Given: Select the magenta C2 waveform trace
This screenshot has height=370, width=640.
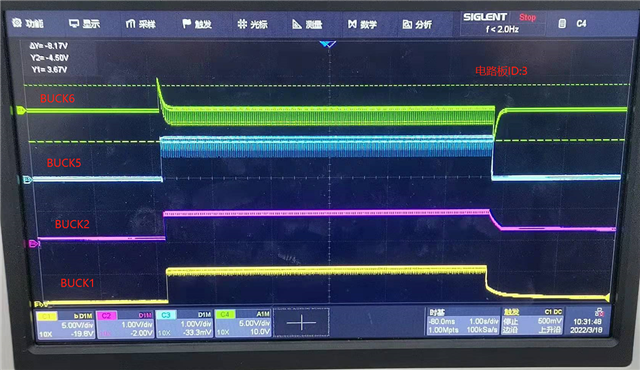Looking at the screenshot, I should click(327, 213).
